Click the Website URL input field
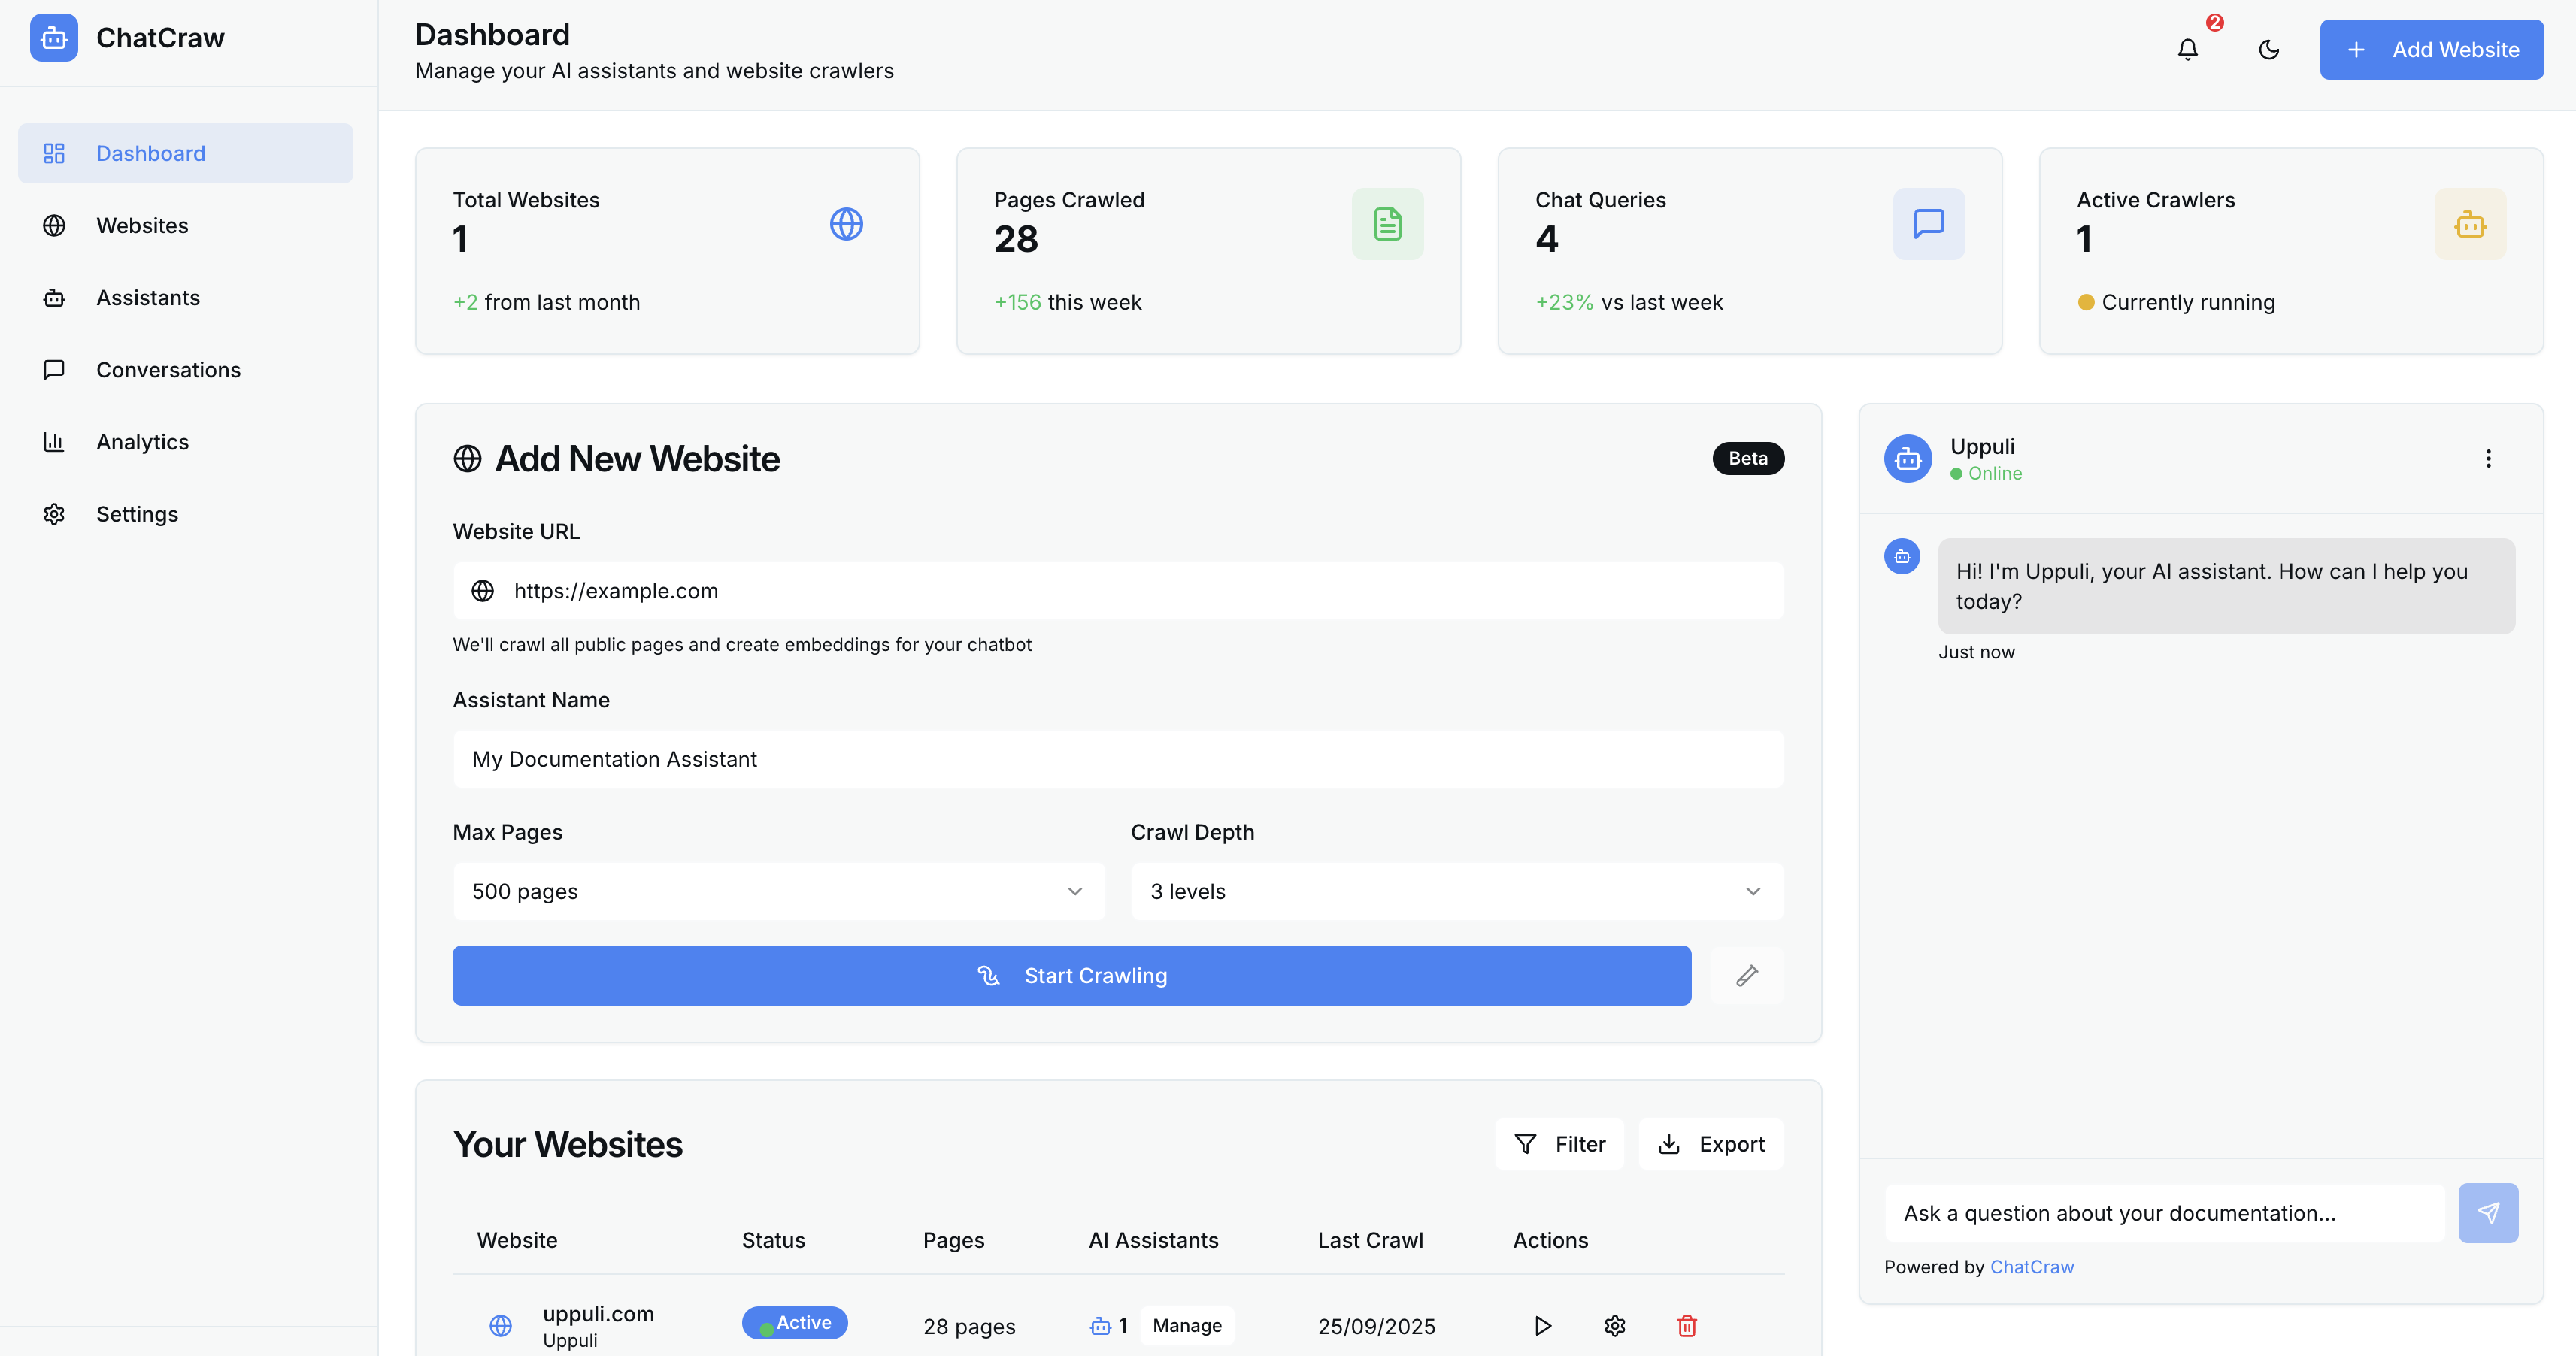The image size is (2576, 1356). point(1117,591)
